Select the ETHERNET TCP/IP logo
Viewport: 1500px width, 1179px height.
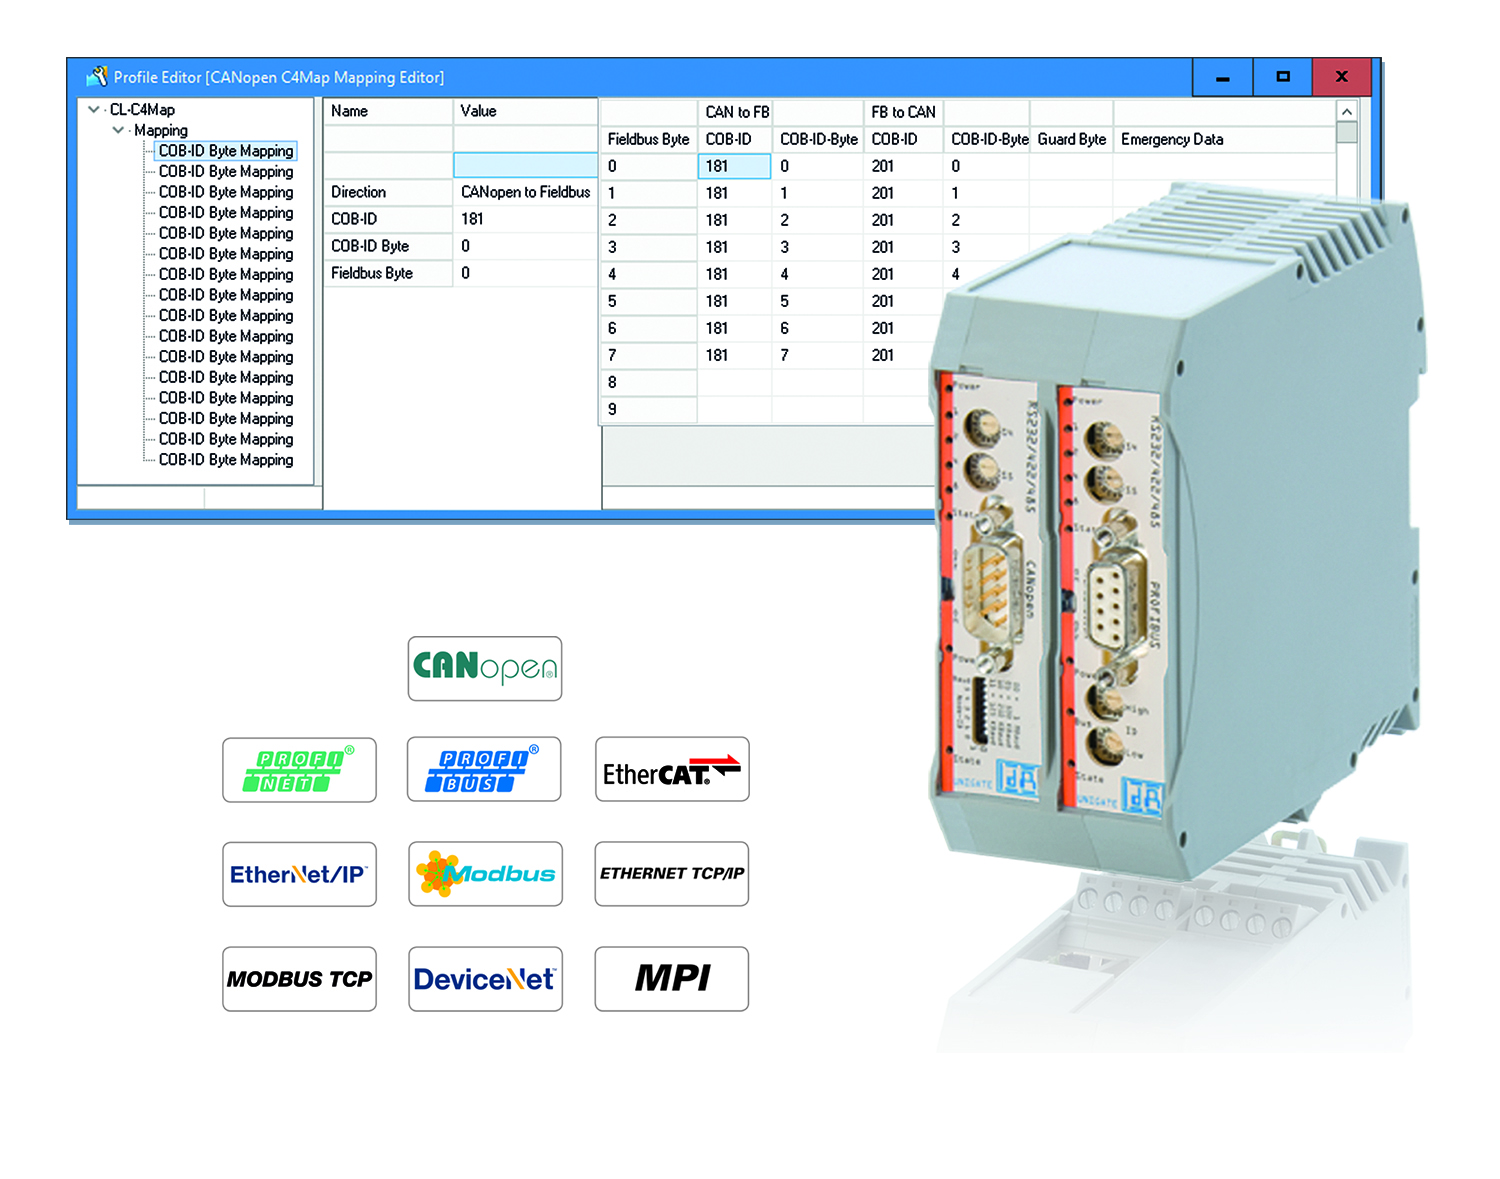pos(671,873)
